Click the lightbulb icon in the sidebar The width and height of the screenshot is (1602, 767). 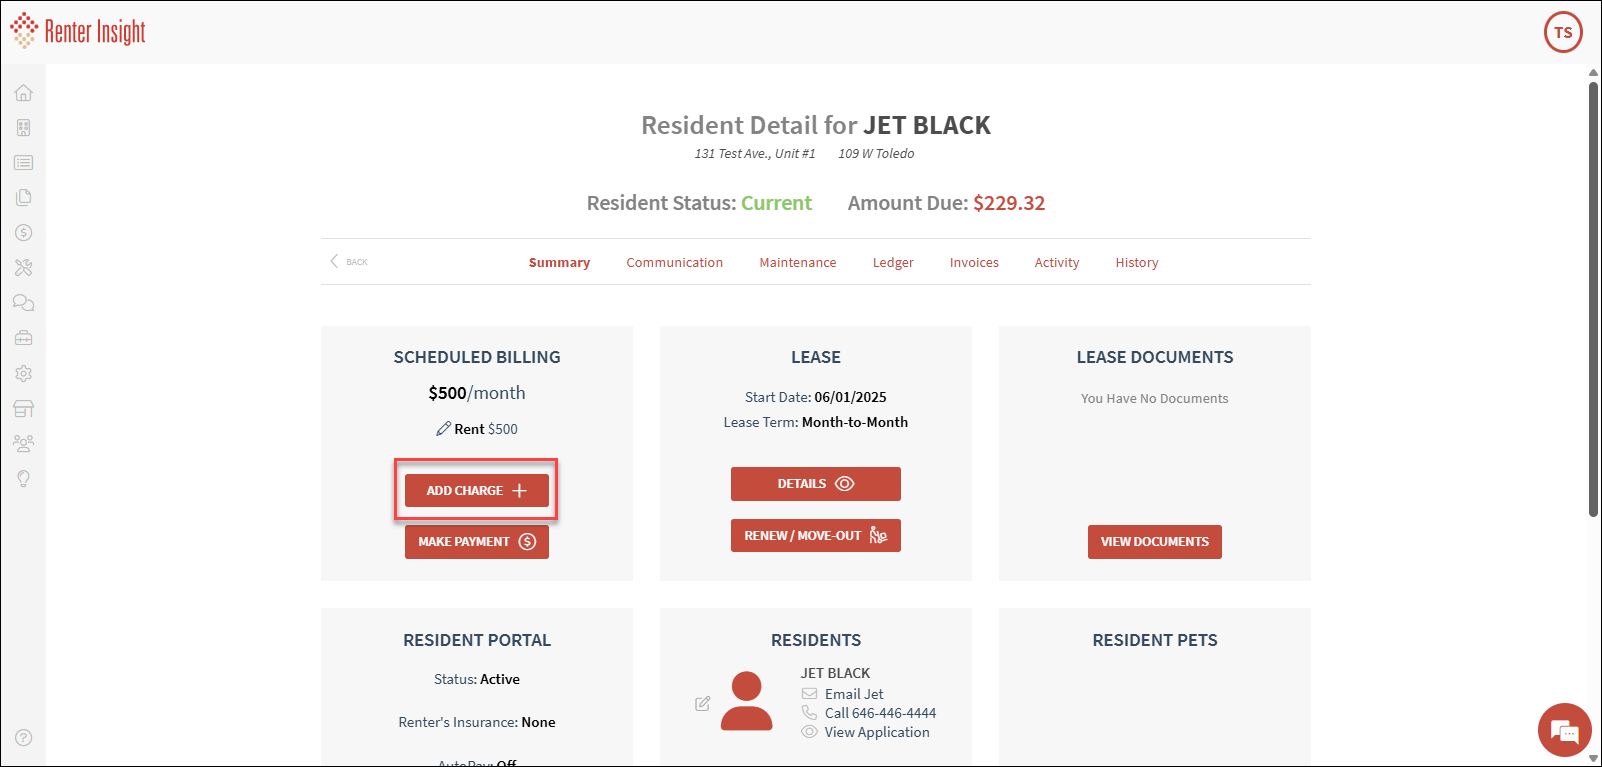[x=24, y=479]
